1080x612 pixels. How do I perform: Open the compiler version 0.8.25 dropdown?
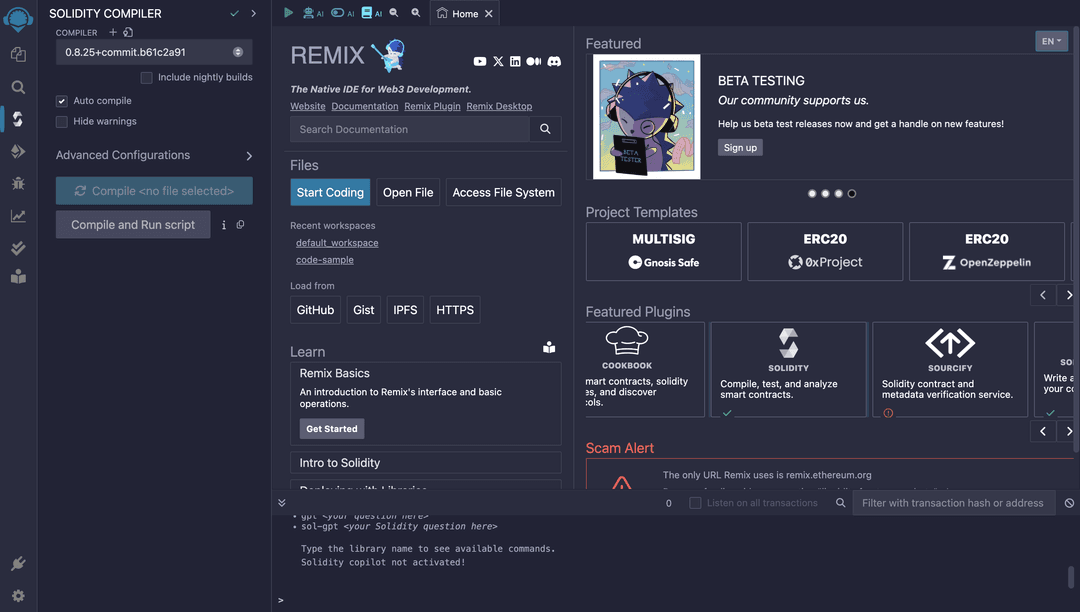click(x=154, y=52)
